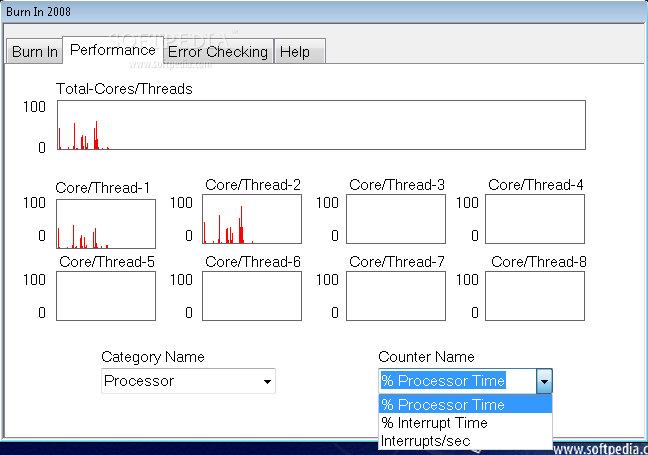Click the Core/Thread-7 graph box
This screenshot has height=455, width=648.
pyautogui.click(x=396, y=296)
